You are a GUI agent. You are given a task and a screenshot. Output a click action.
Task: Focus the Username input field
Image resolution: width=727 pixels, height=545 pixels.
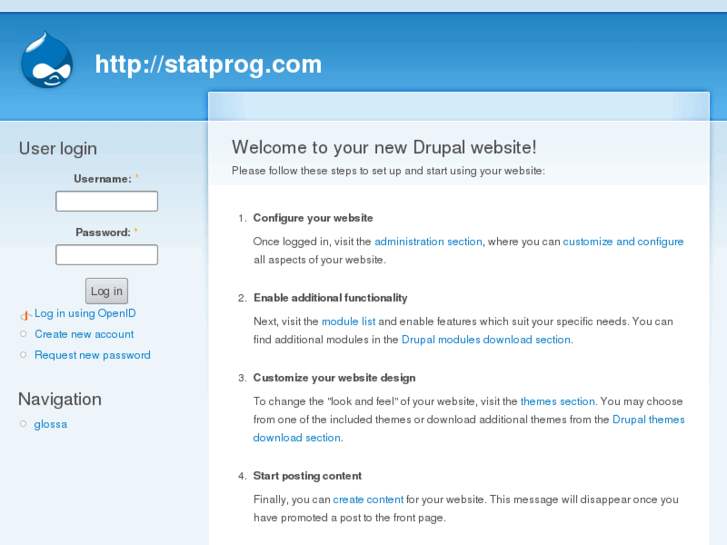107,201
